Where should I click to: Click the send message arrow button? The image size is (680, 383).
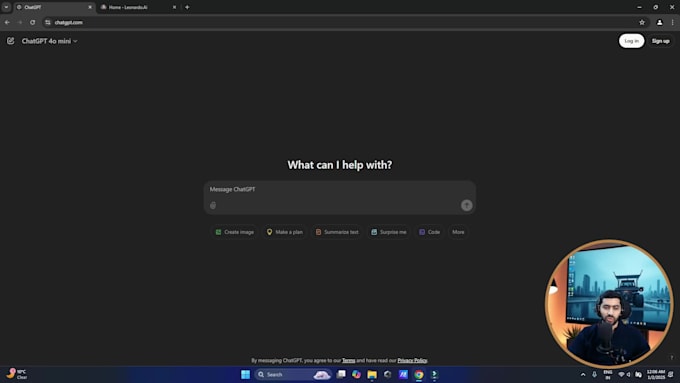[x=466, y=205]
